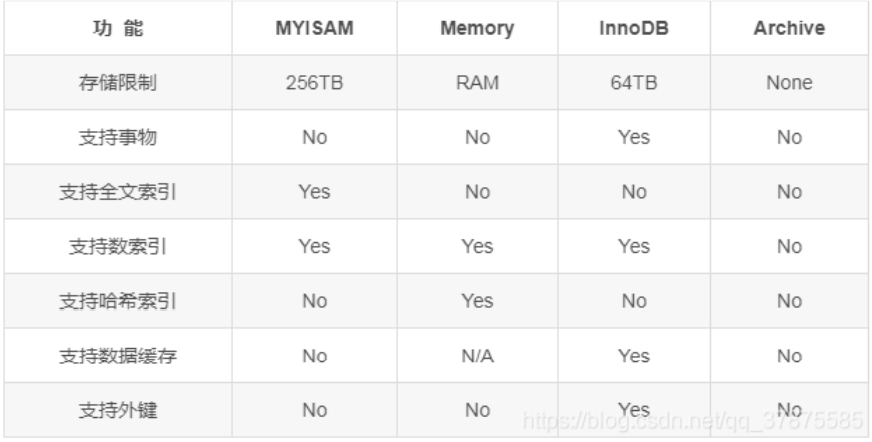Click the 支持事物 row label
This screenshot has height=442, width=872.
pos(118,137)
